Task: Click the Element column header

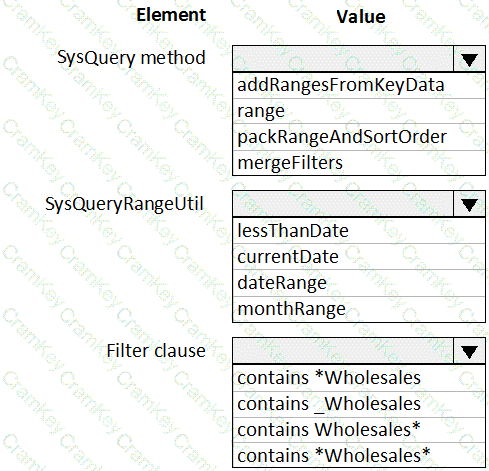Action: [x=171, y=15]
